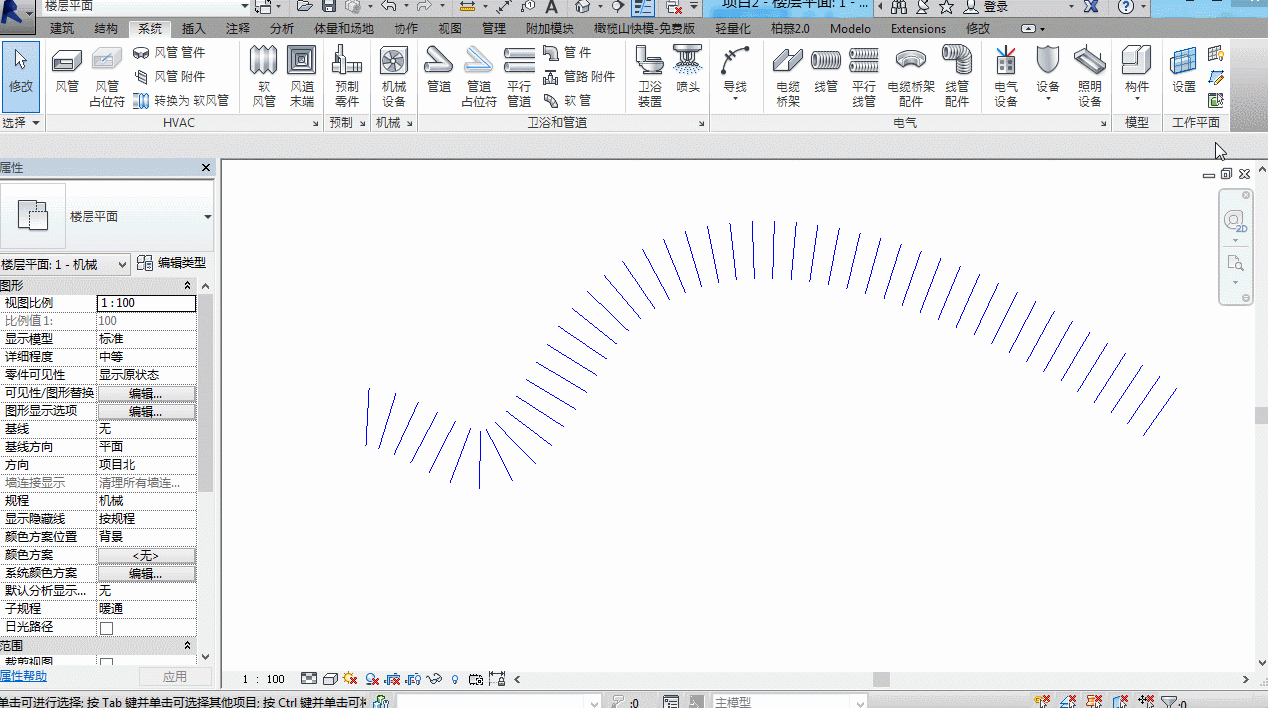Activate the 管道 pipe tool

[x=439, y=72]
